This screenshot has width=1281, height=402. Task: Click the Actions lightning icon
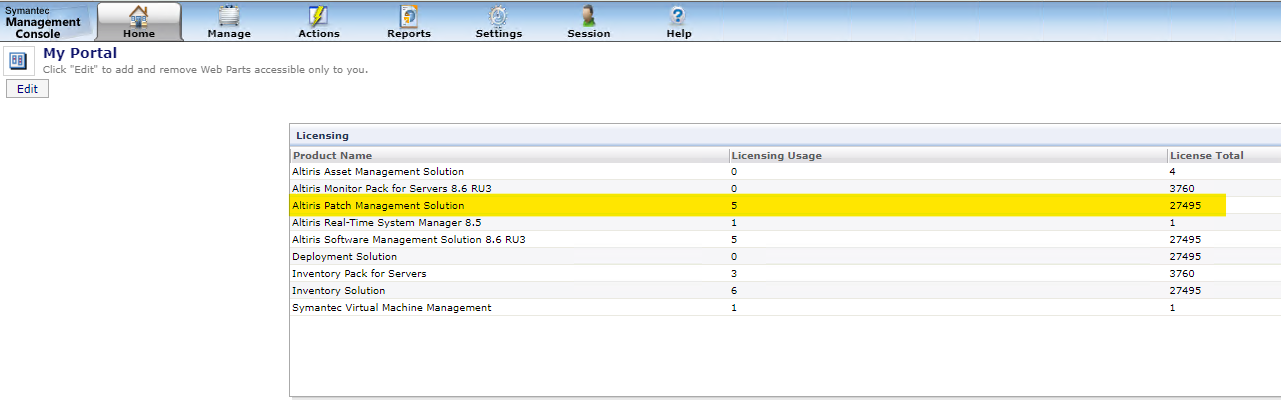[x=318, y=15]
